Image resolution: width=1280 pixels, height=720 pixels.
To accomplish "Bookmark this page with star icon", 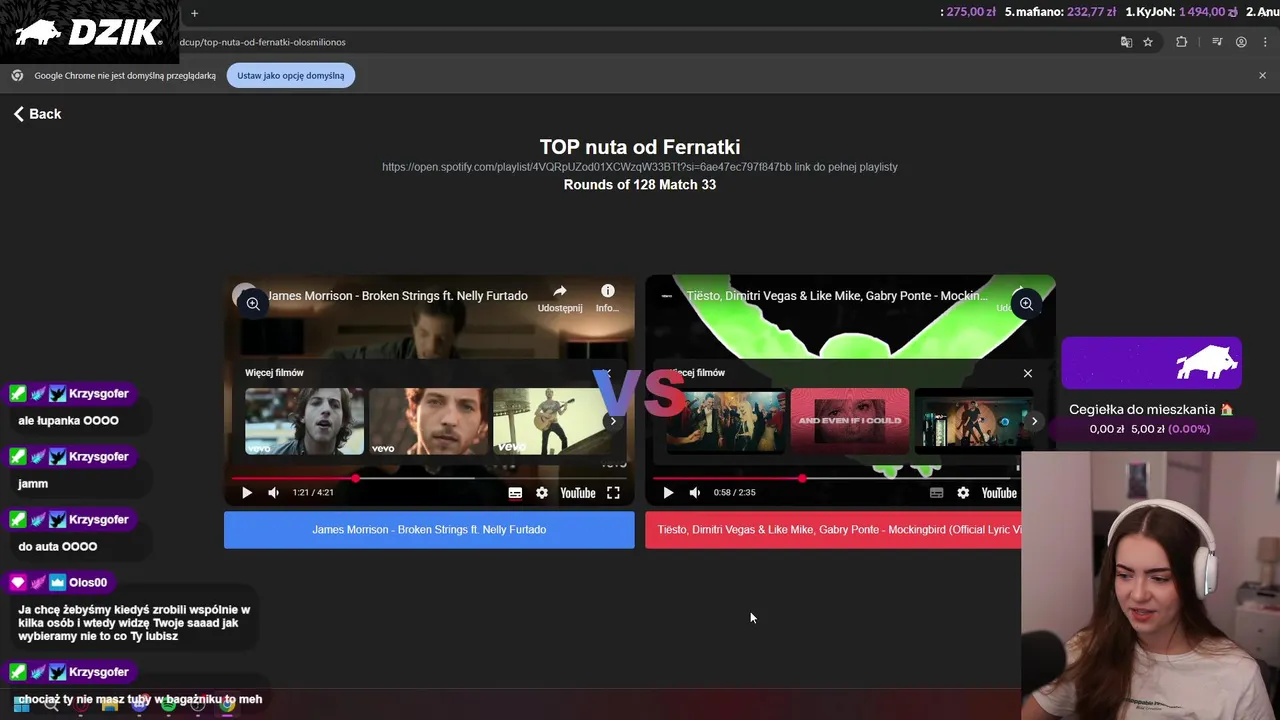I will click(1148, 42).
